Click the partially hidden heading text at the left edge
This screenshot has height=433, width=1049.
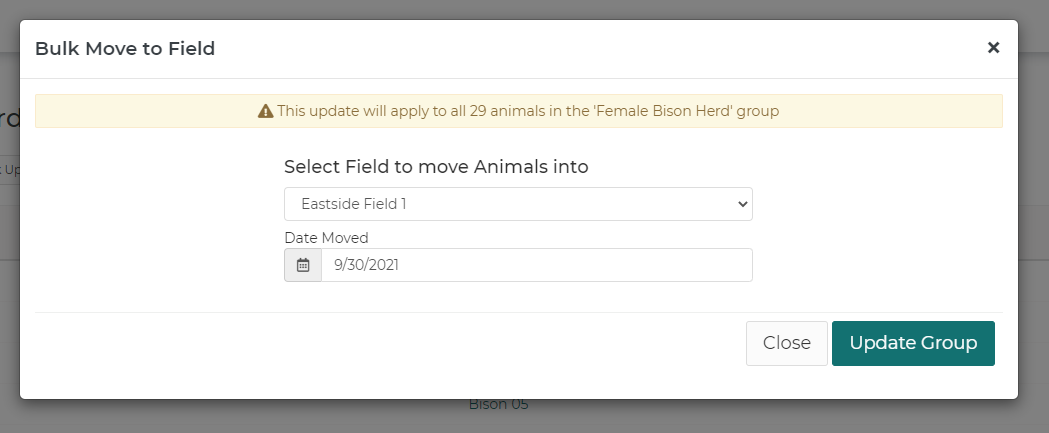click(x=9, y=121)
